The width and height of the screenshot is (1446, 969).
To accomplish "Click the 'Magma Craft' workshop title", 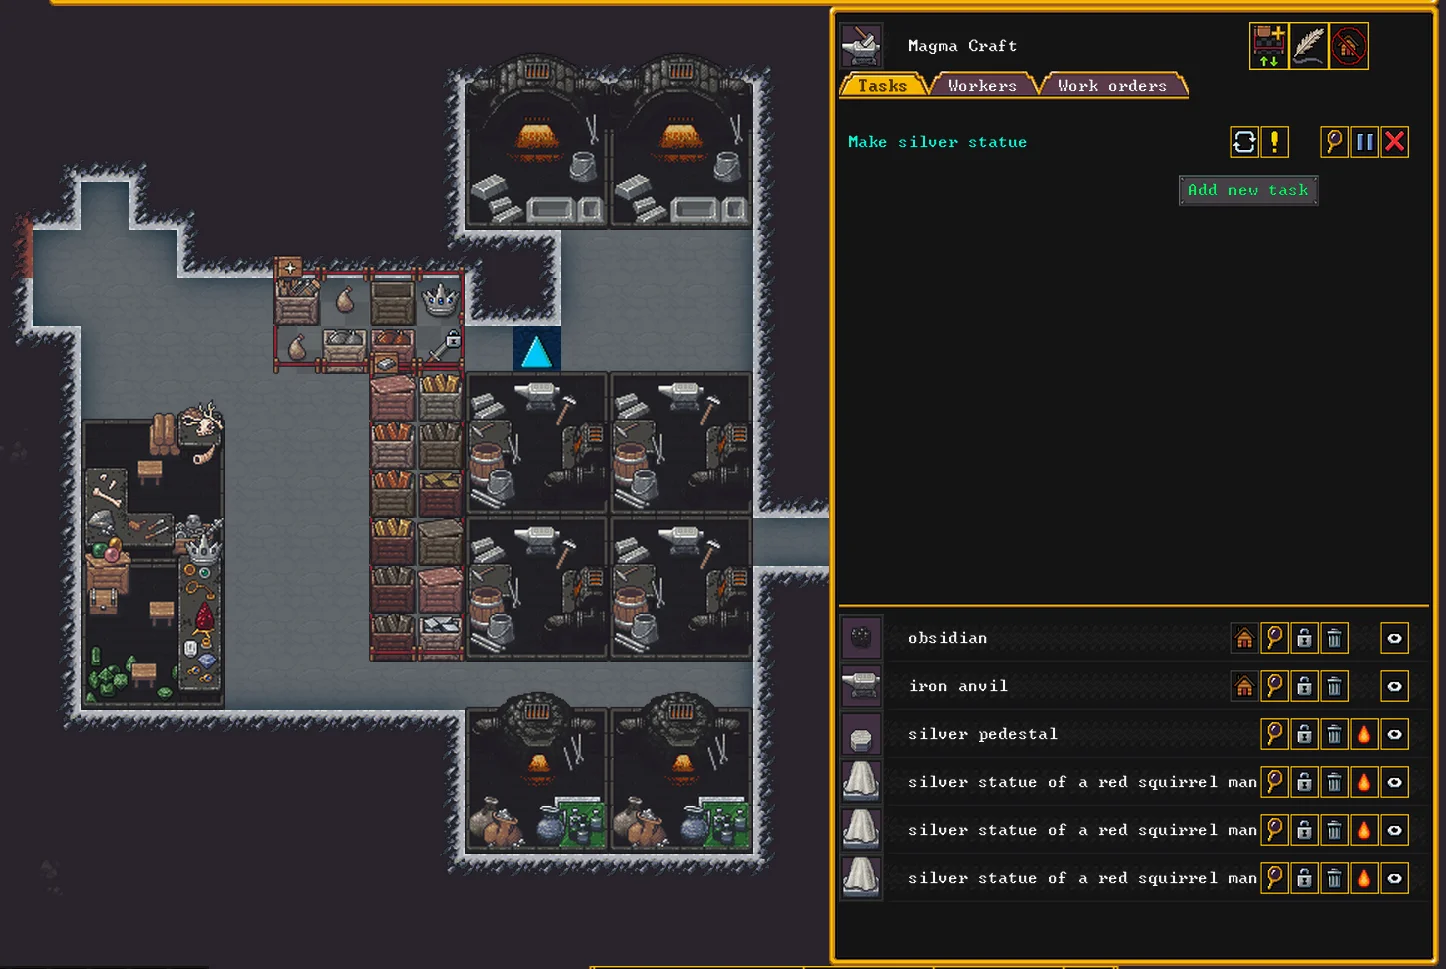I will (x=962, y=46).
